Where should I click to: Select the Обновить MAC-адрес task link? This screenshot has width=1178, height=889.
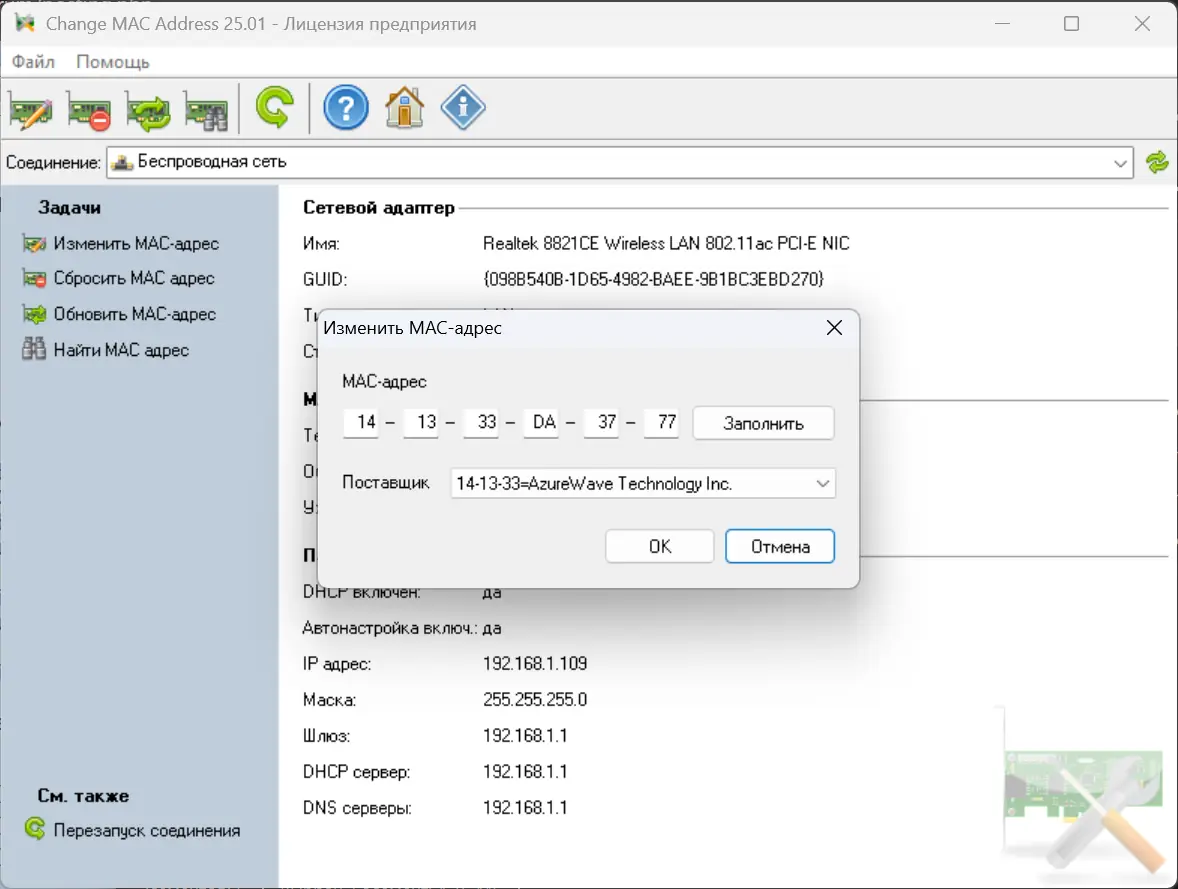point(134,314)
